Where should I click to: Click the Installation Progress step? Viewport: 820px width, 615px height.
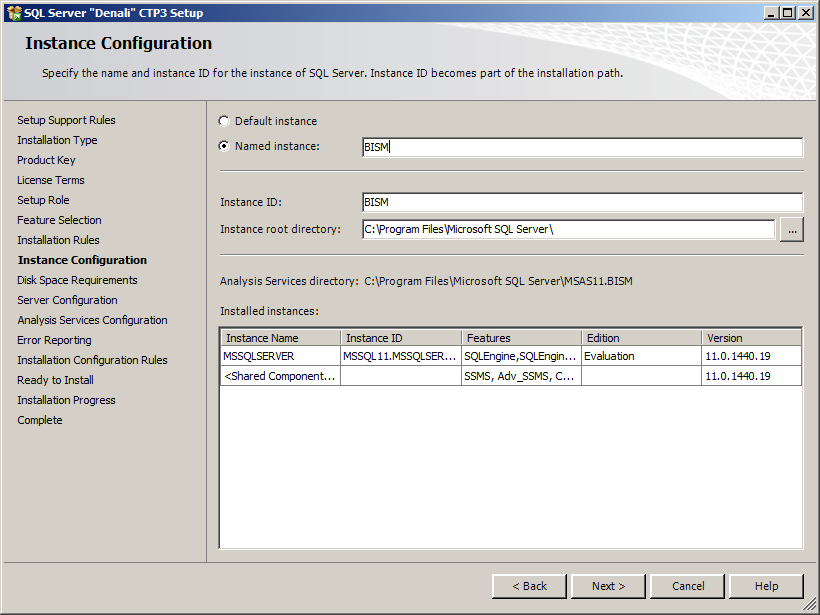click(x=66, y=400)
